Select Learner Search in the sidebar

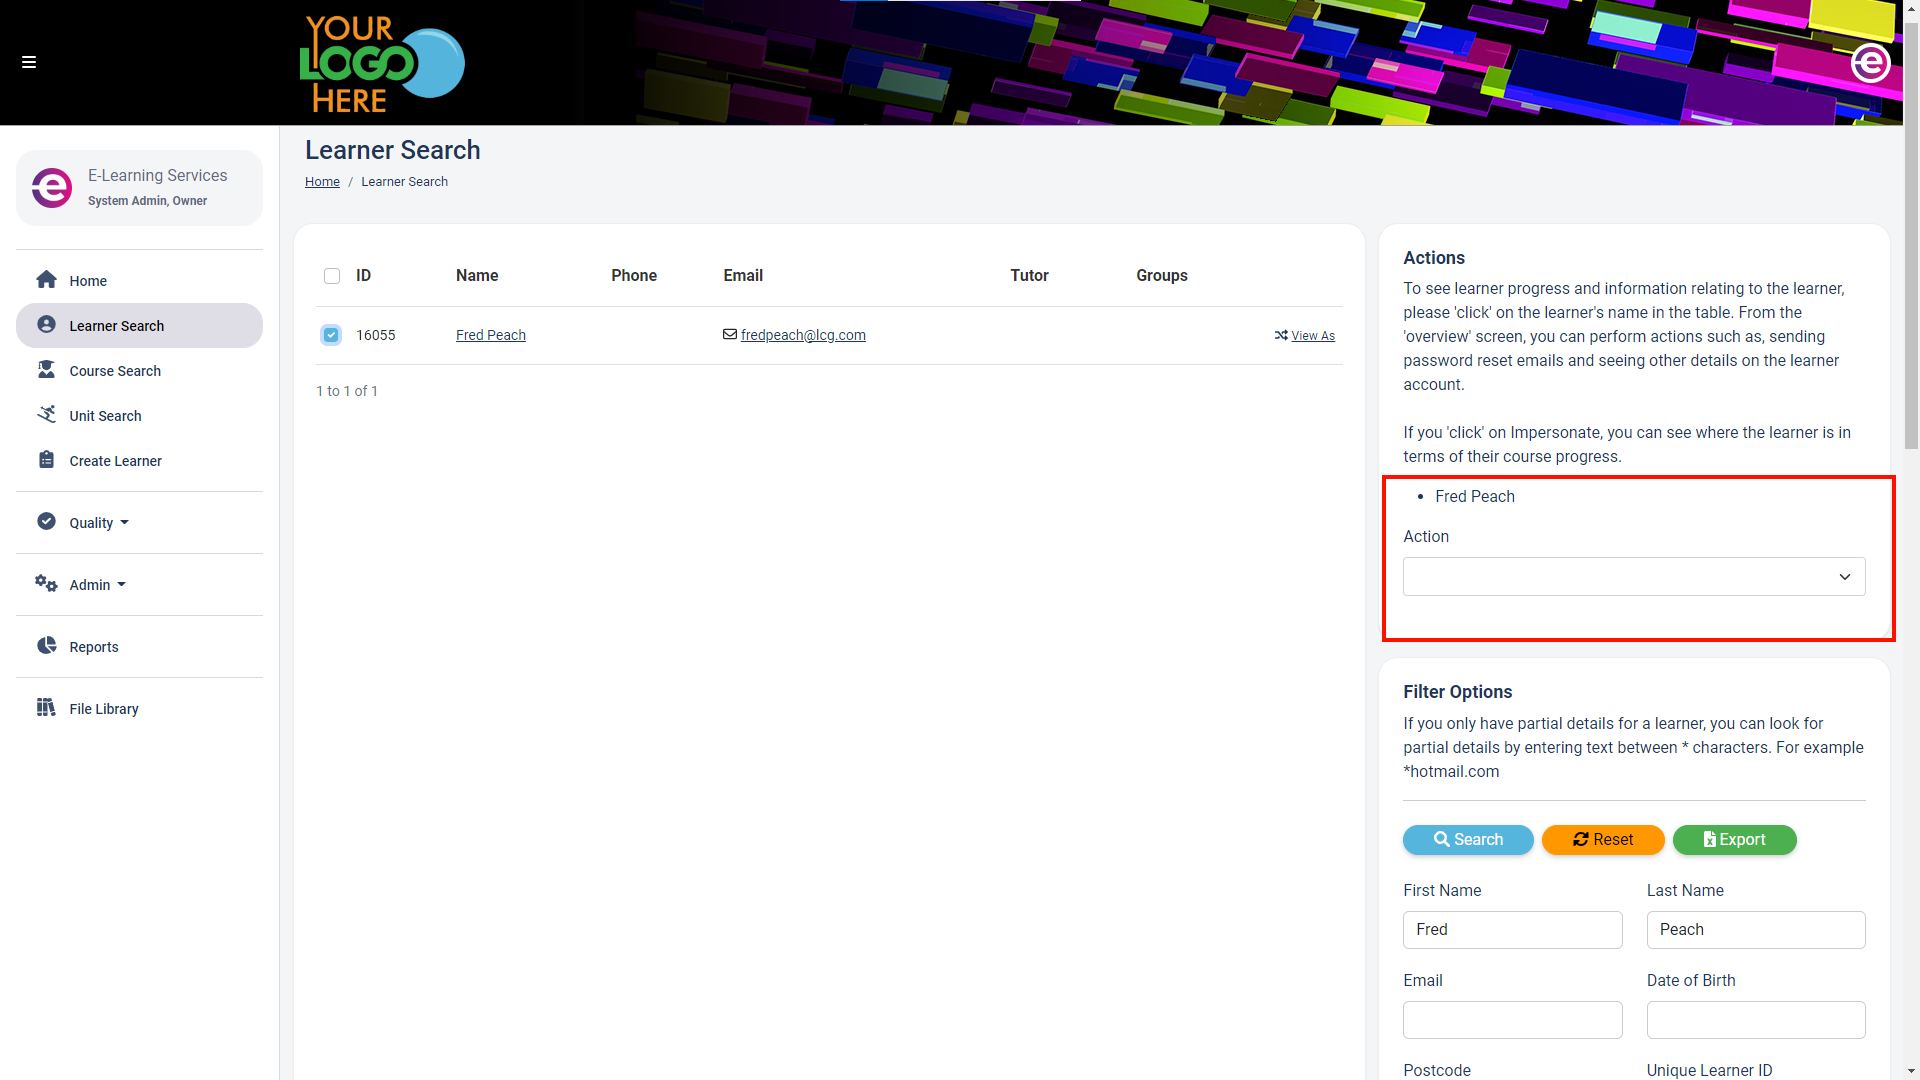pyautogui.click(x=139, y=326)
